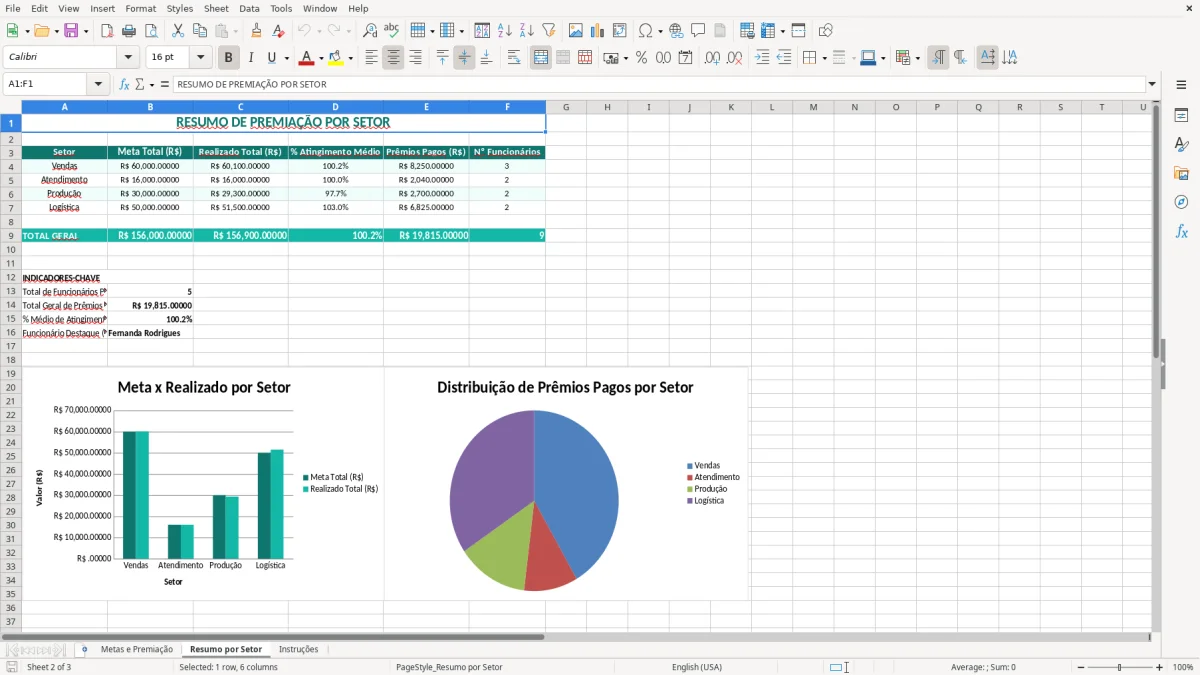Click Increase Indent icon

pos(762,58)
